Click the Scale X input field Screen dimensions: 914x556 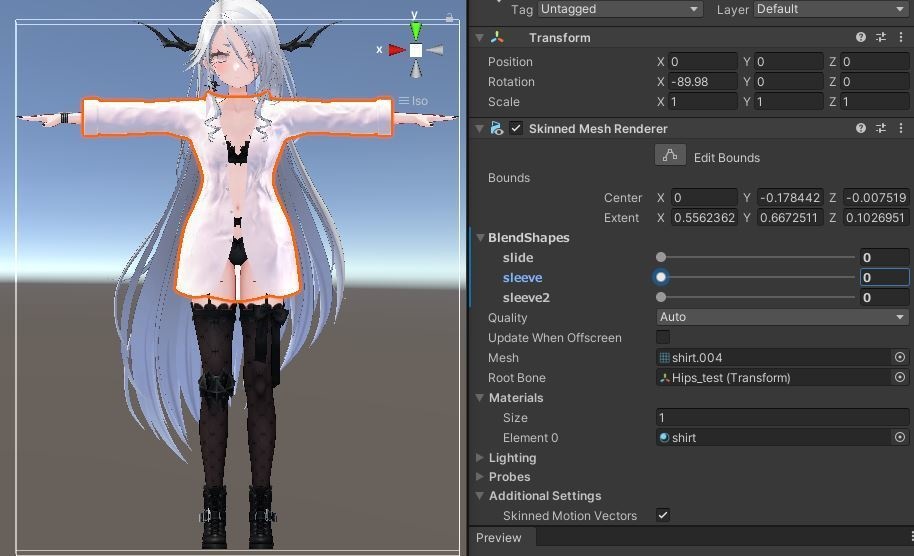[702, 101]
